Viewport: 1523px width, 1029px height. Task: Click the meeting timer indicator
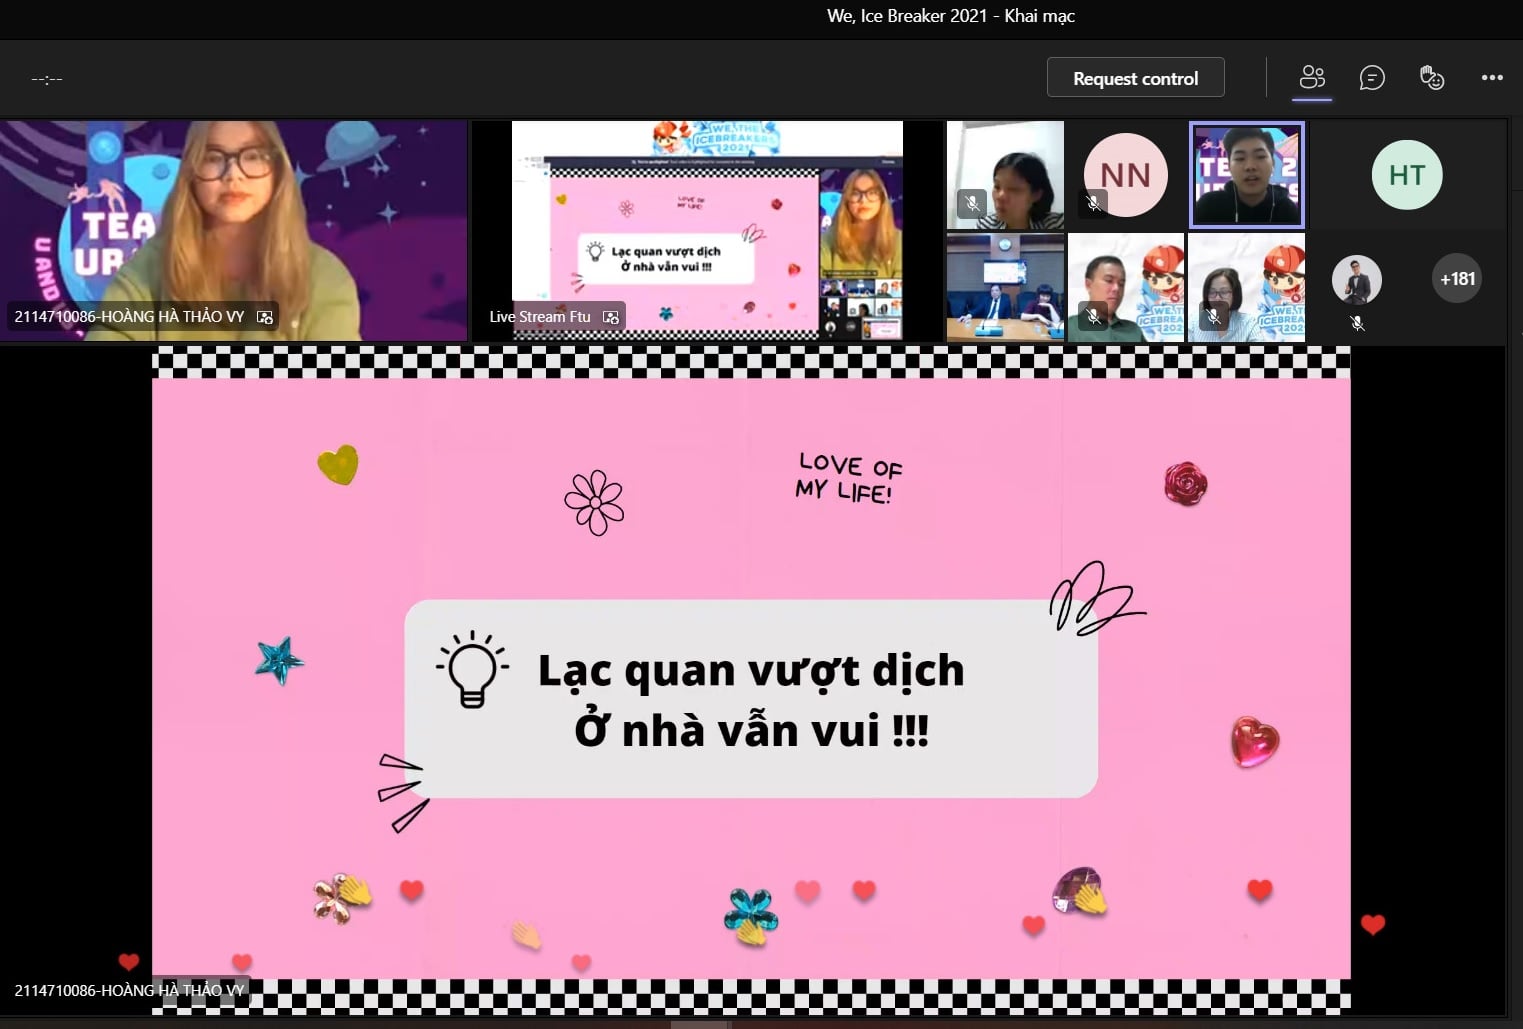pyautogui.click(x=47, y=79)
